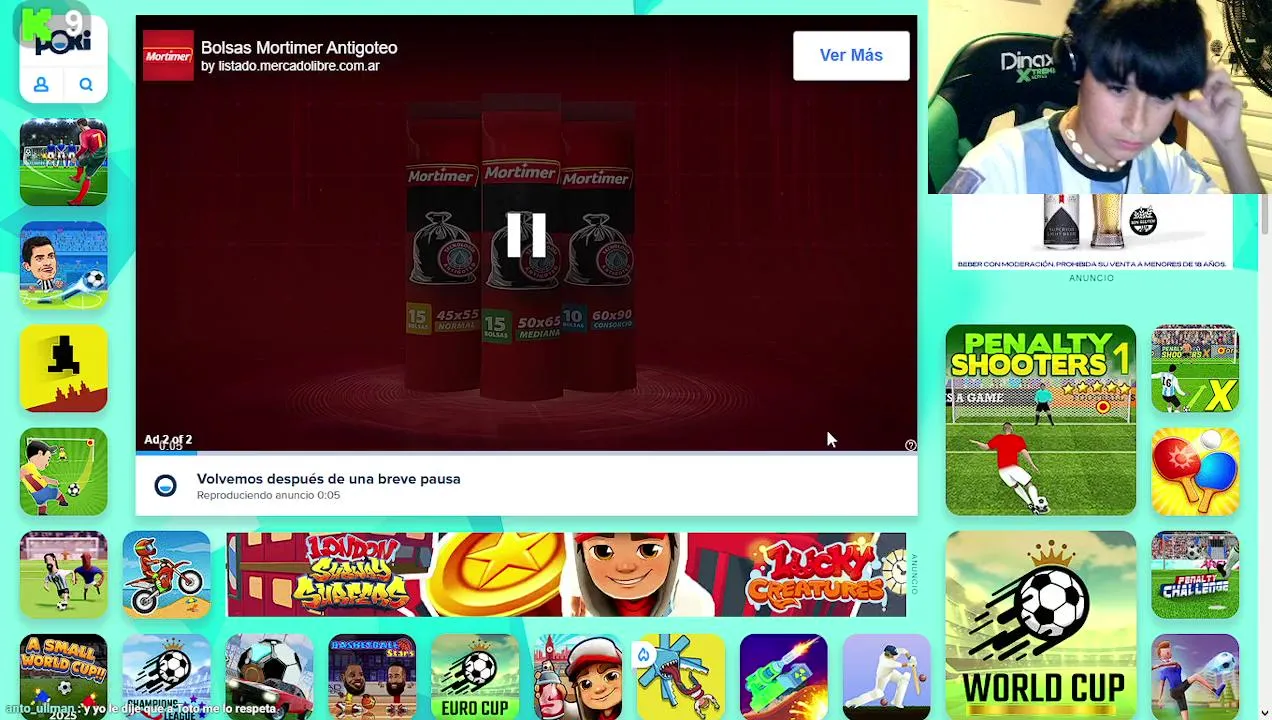Open the blonde kid kicking ball icon

pos(1195,677)
